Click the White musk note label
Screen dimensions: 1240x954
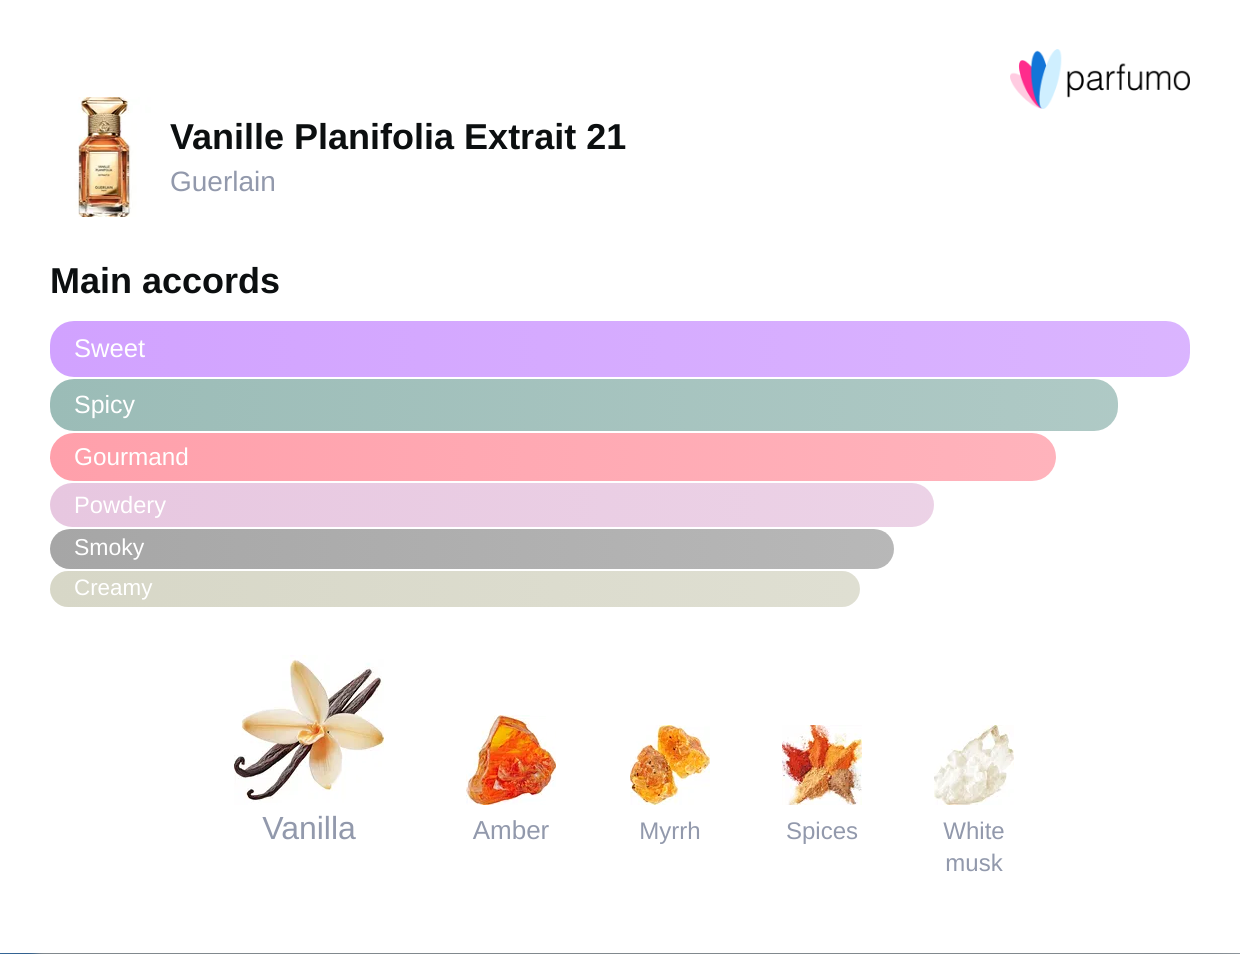(974, 847)
